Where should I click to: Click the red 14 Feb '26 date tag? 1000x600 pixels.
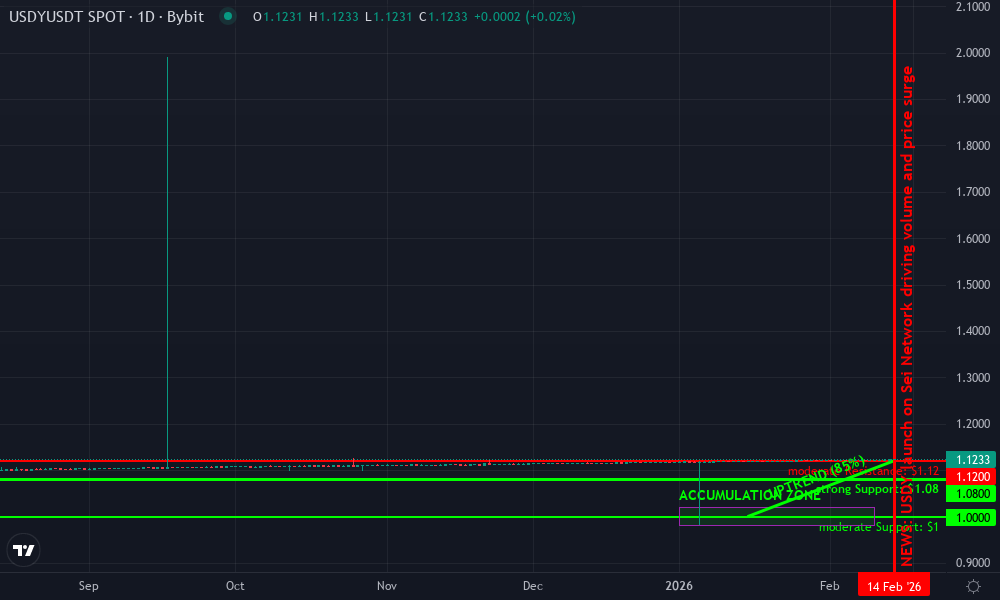pyautogui.click(x=894, y=584)
